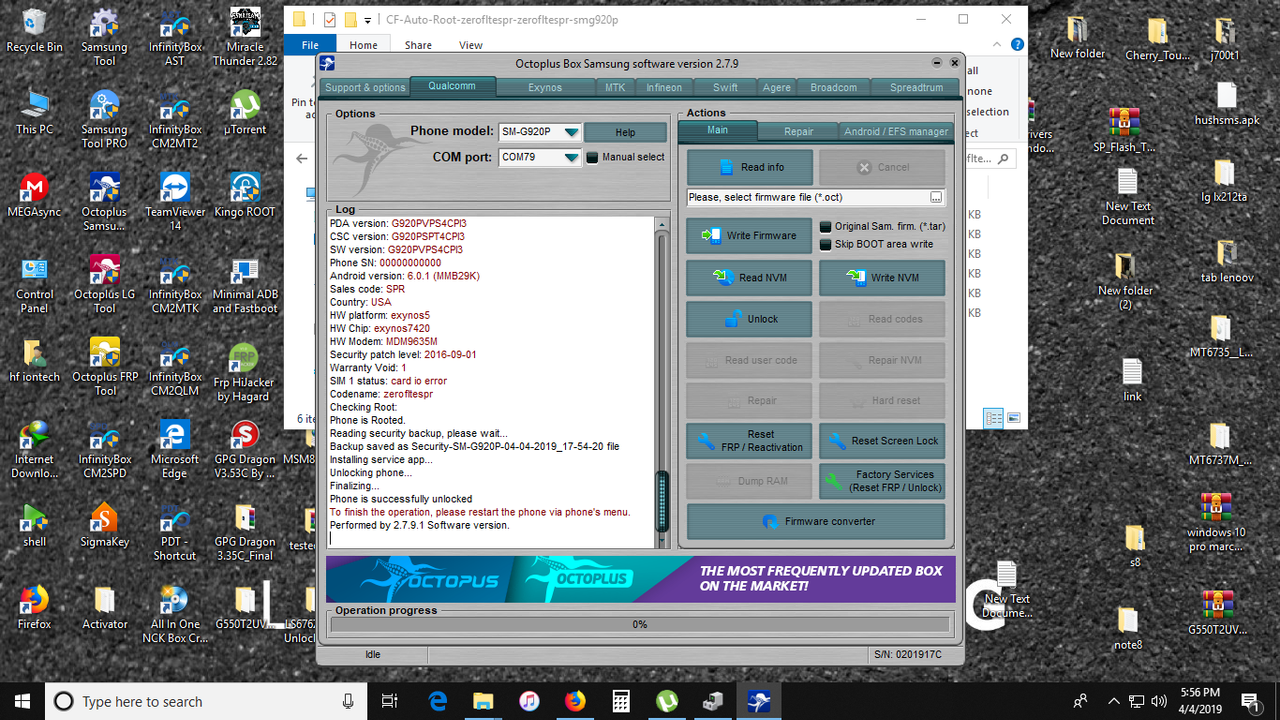Screen dimensions: 1280x720
Task: Open the View ribbon tab in Explorer
Action: pyautogui.click(x=470, y=45)
